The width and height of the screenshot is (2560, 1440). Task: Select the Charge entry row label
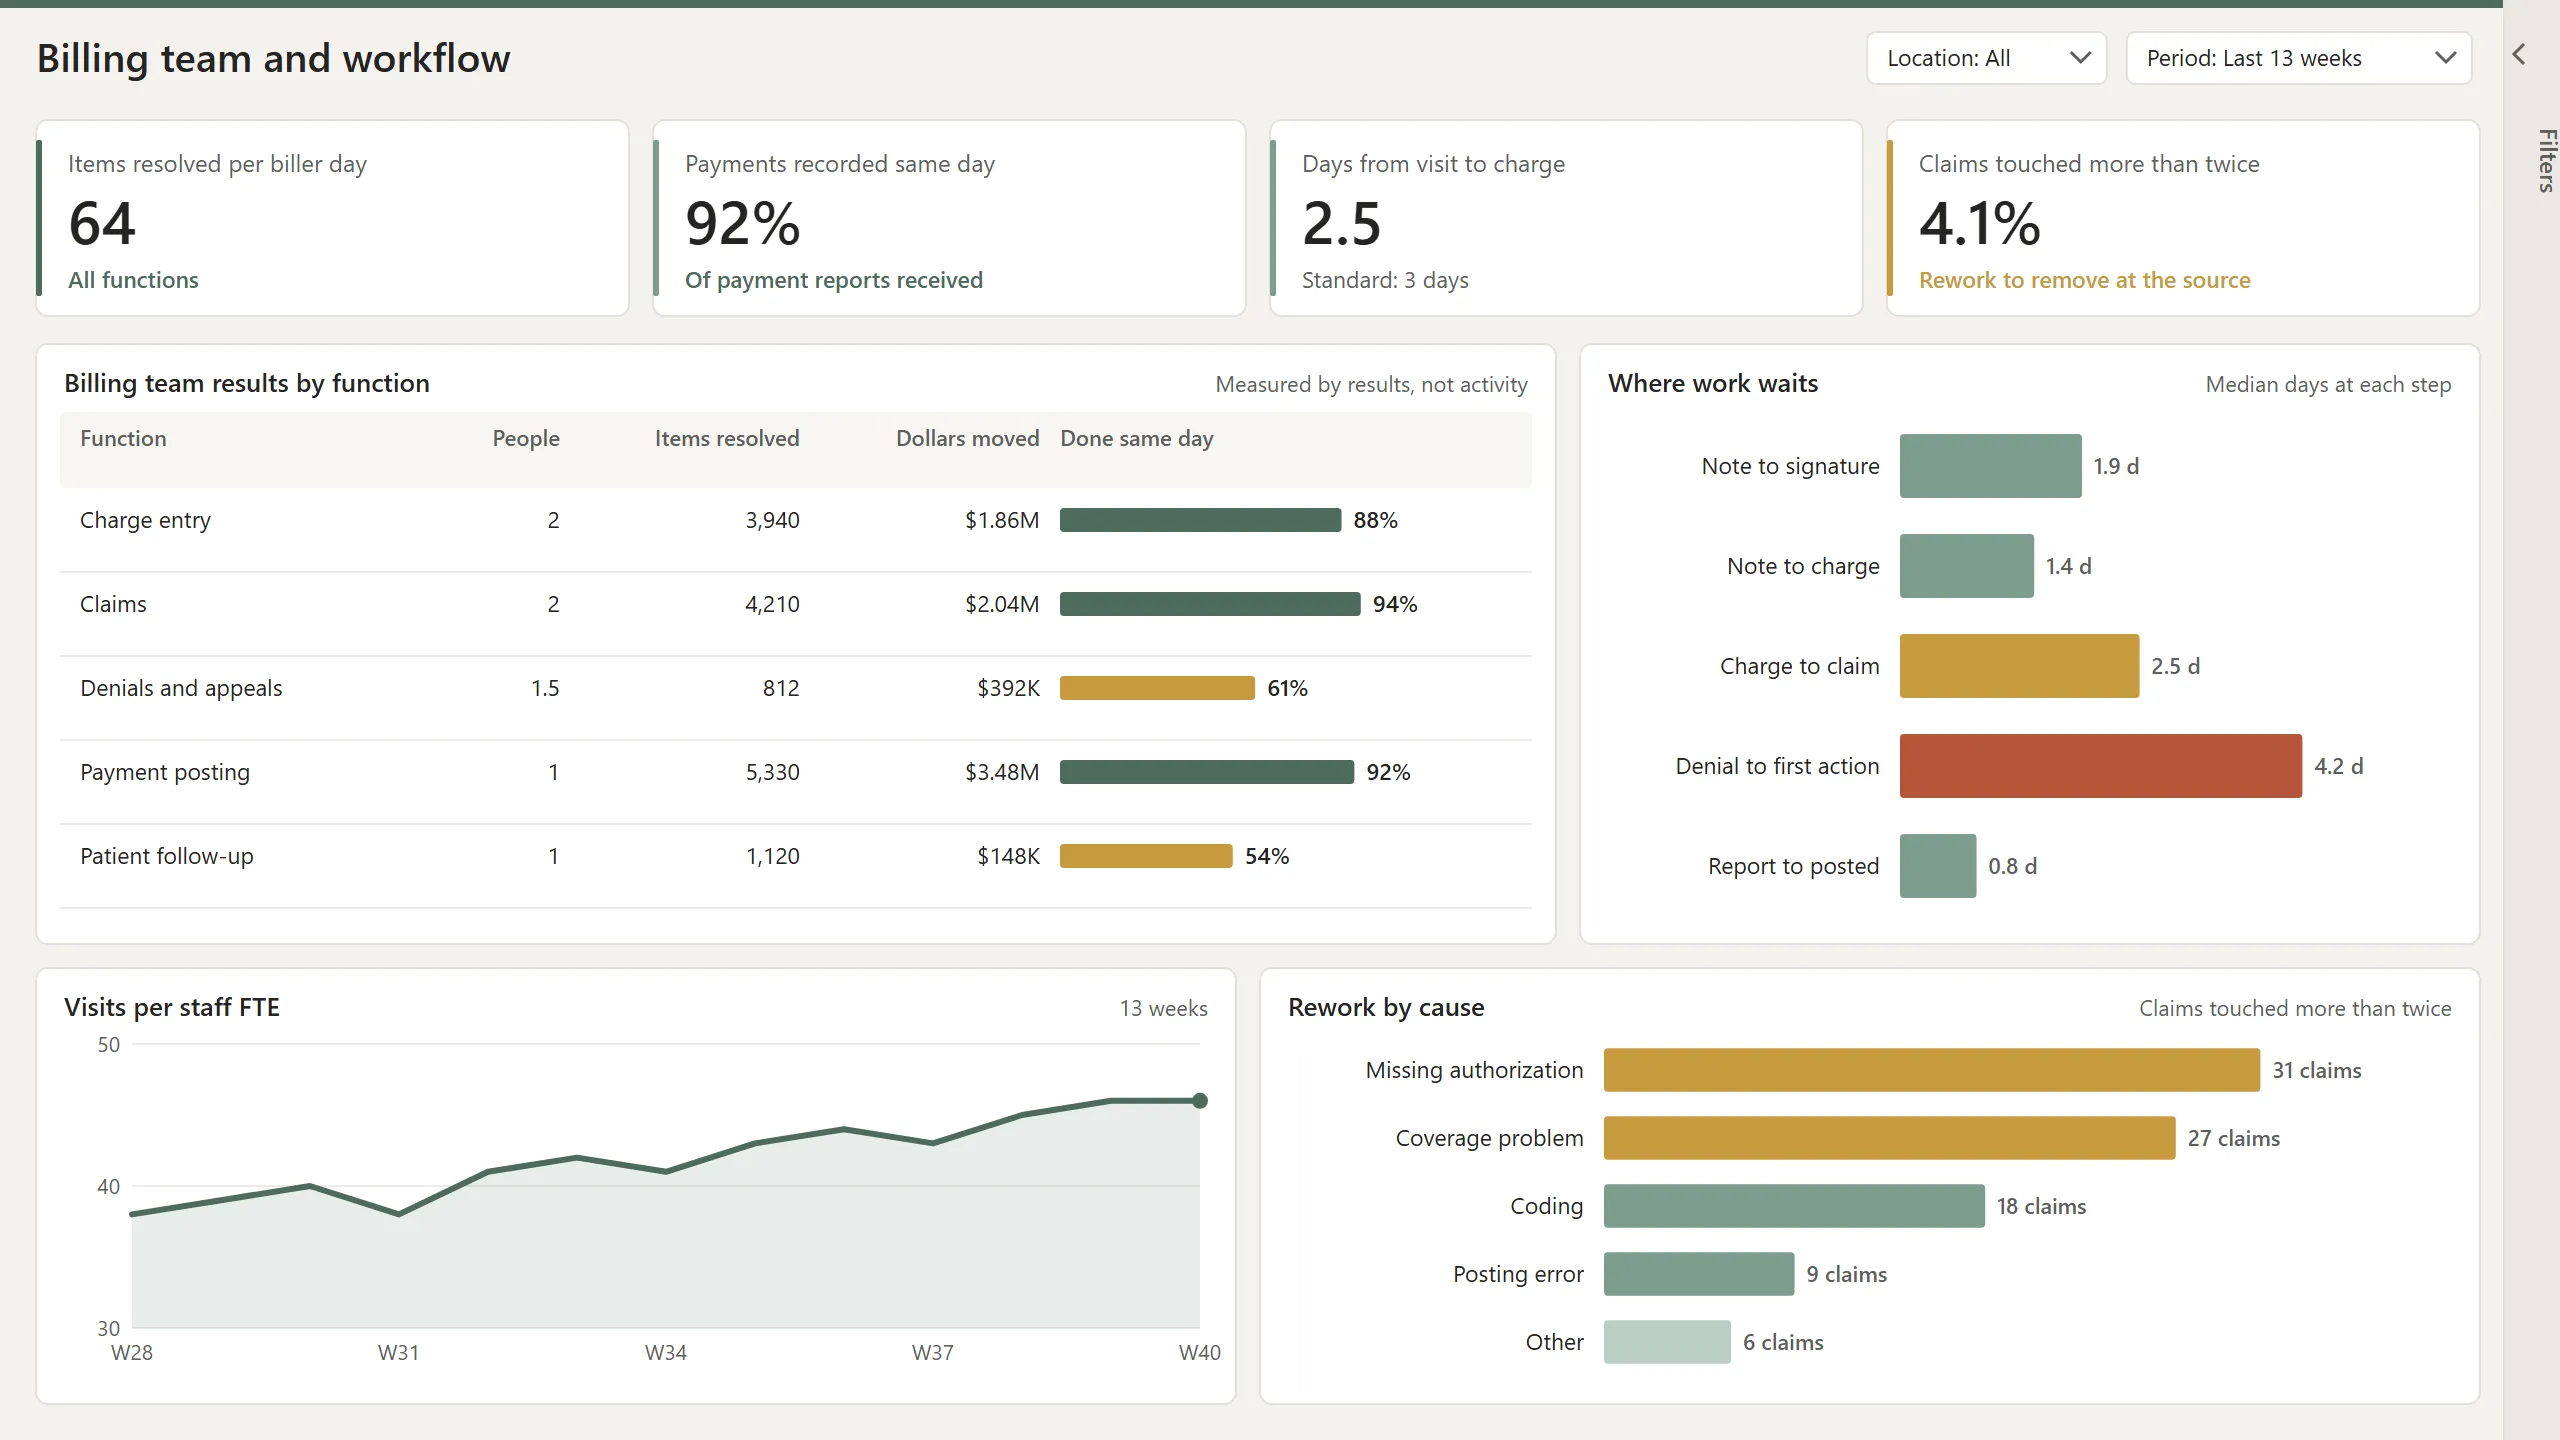(145, 520)
